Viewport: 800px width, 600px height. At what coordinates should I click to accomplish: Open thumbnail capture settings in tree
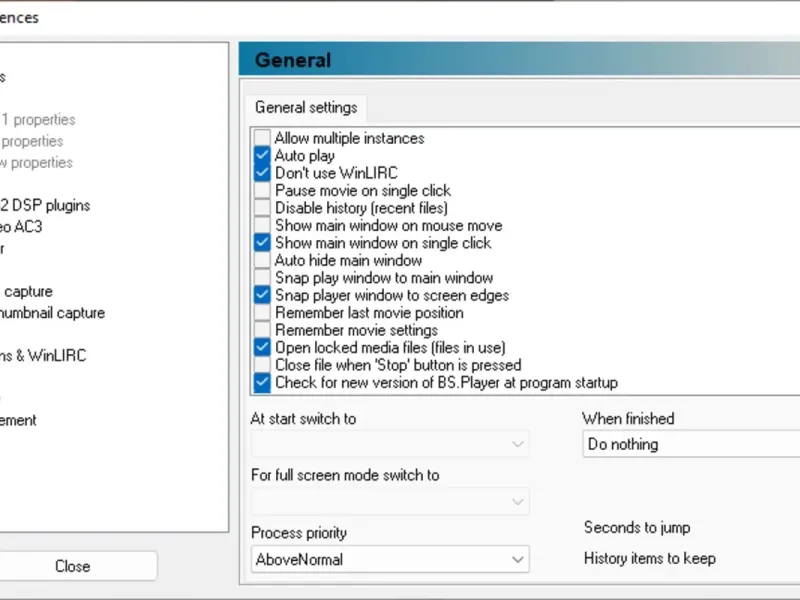tap(52, 313)
